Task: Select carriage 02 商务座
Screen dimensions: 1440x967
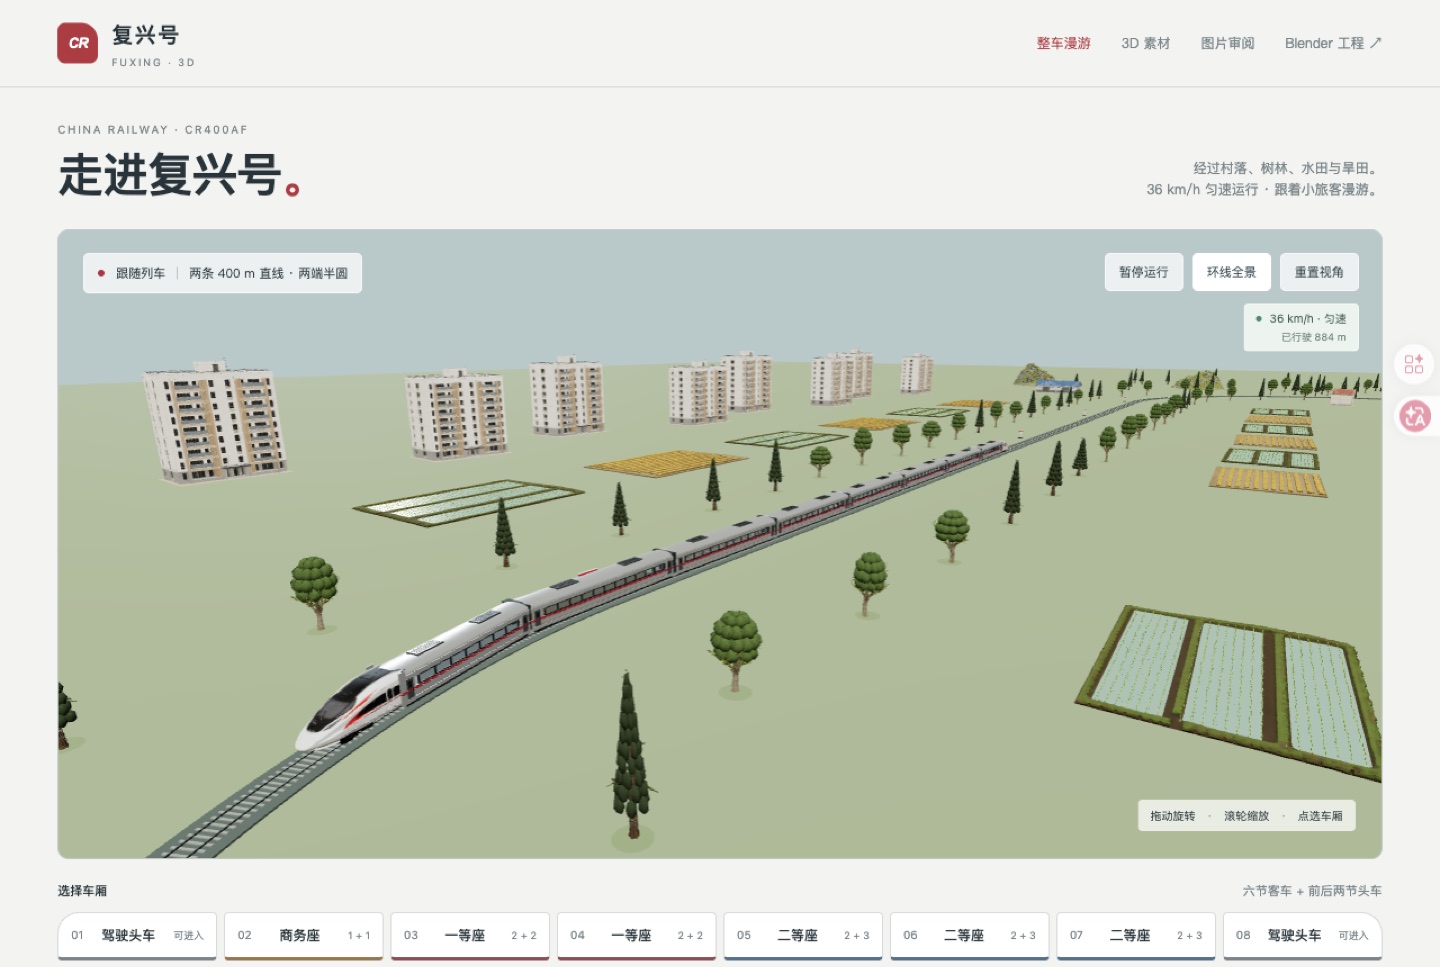Action: (304, 936)
